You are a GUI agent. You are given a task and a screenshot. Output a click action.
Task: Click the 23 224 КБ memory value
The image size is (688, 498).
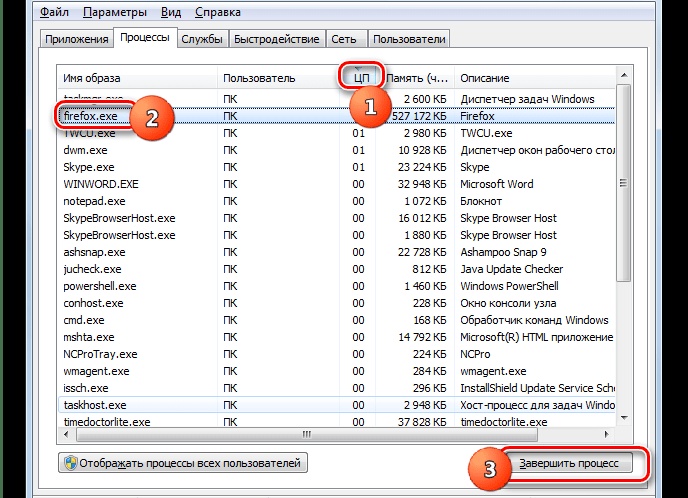(x=422, y=168)
